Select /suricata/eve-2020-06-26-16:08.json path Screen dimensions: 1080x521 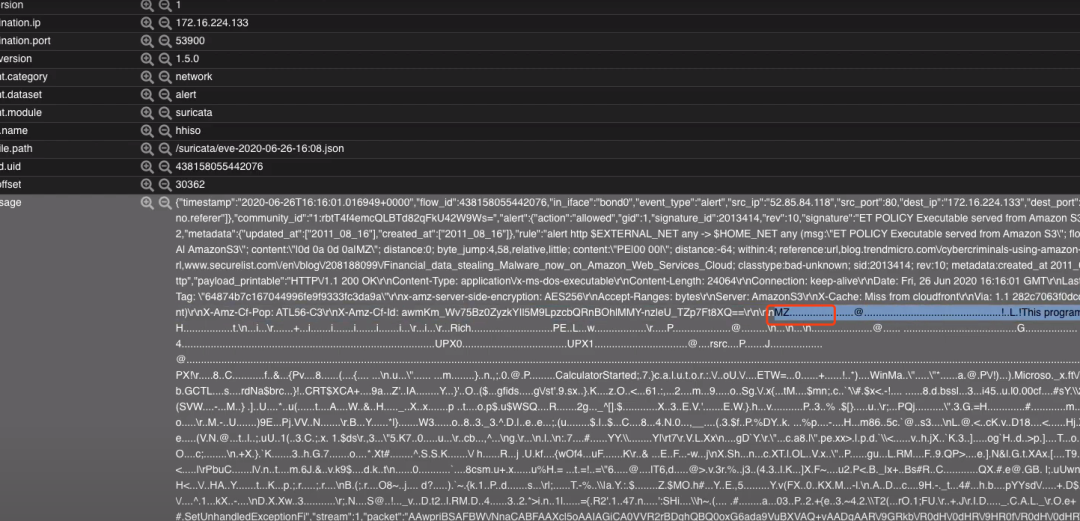(260, 148)
